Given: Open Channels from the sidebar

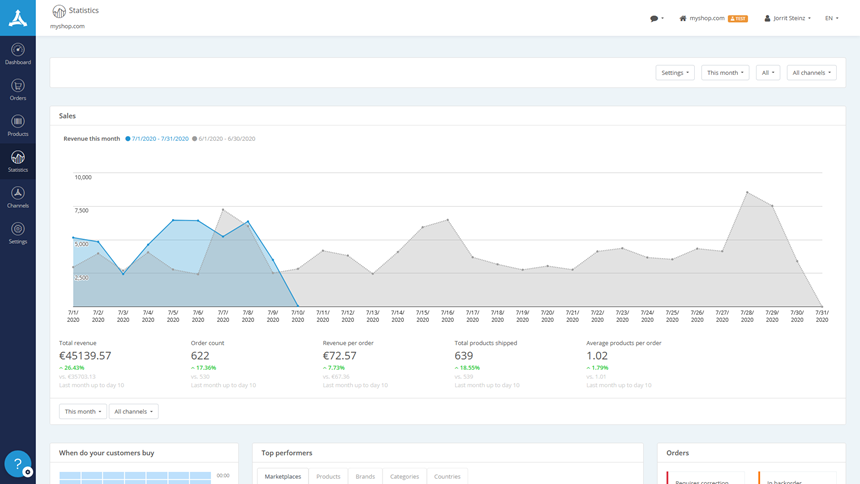Looking at the screenshot, I should coord(18,196).
